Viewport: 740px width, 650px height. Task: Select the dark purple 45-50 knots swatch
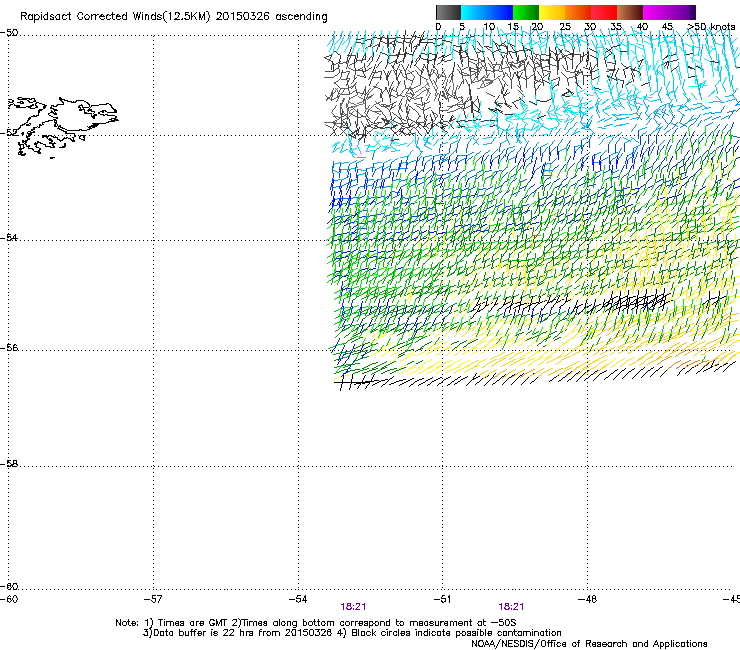[682, 12]
